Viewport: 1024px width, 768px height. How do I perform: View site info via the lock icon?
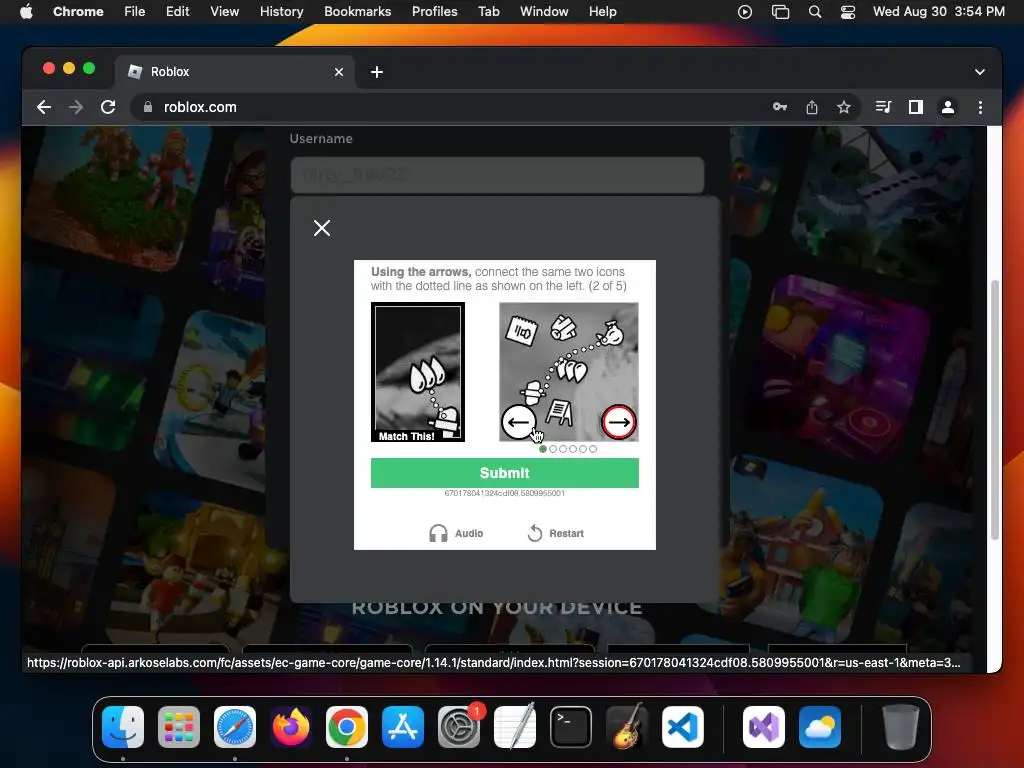click(x=148, y=107)
